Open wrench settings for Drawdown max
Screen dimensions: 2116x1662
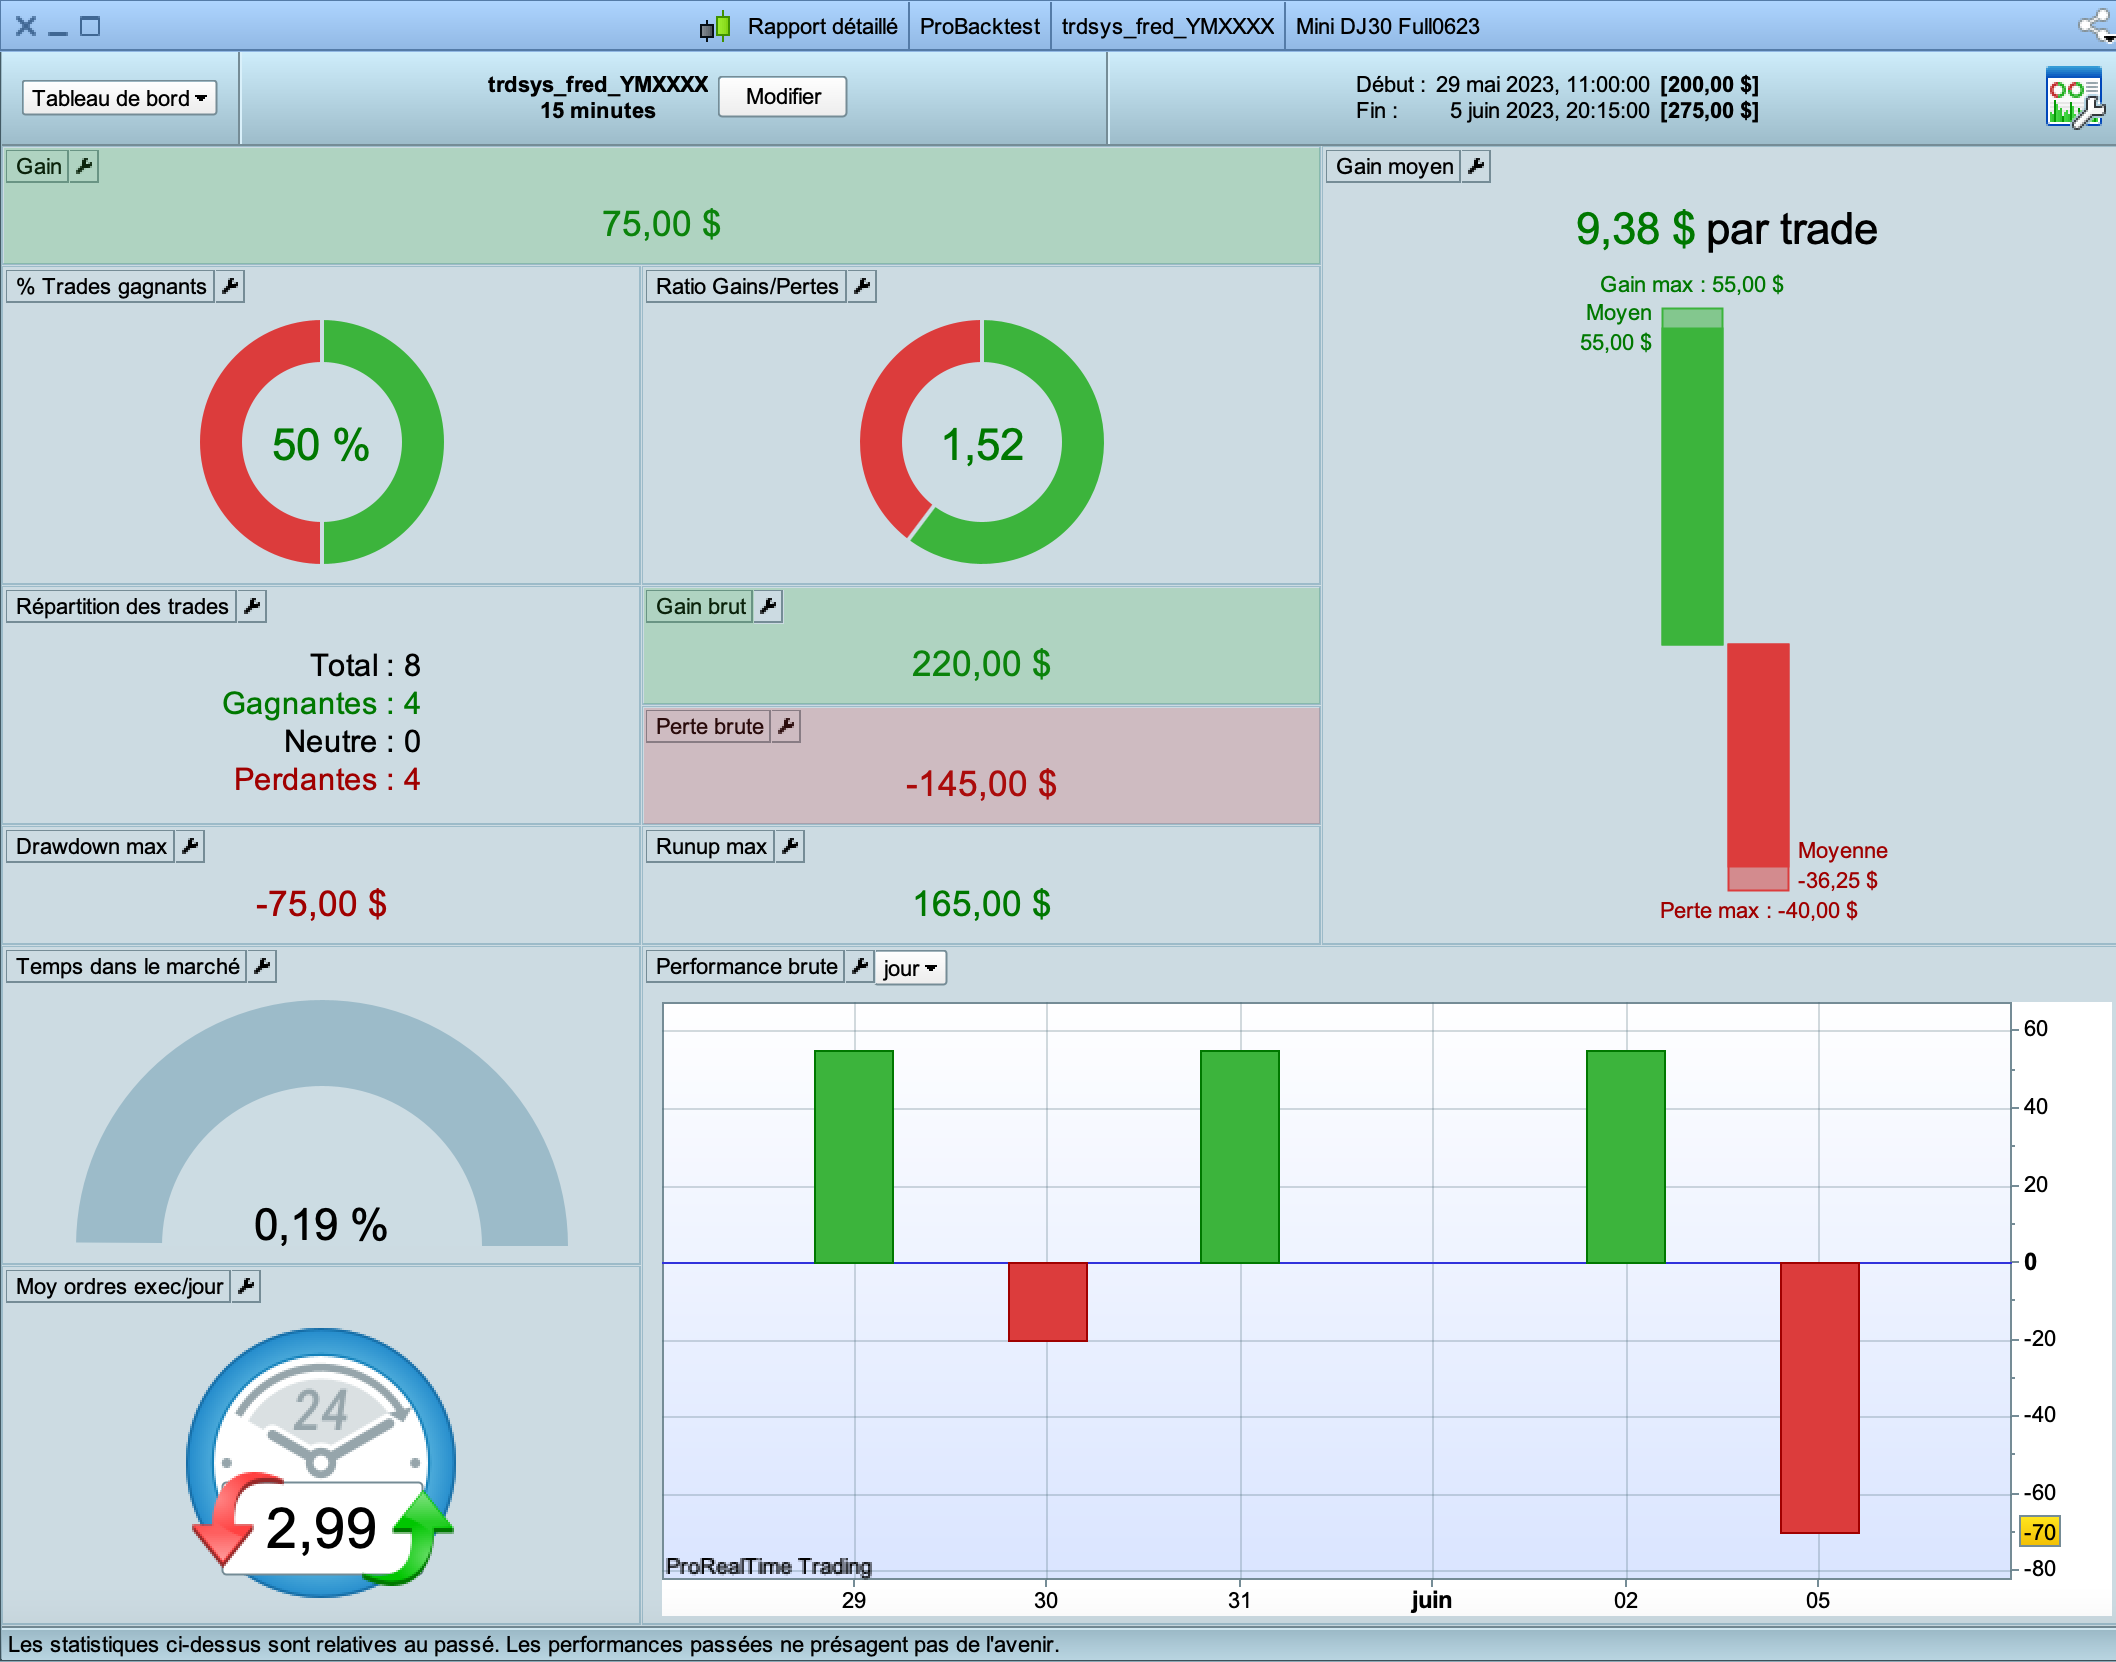(x=190, y=846)
